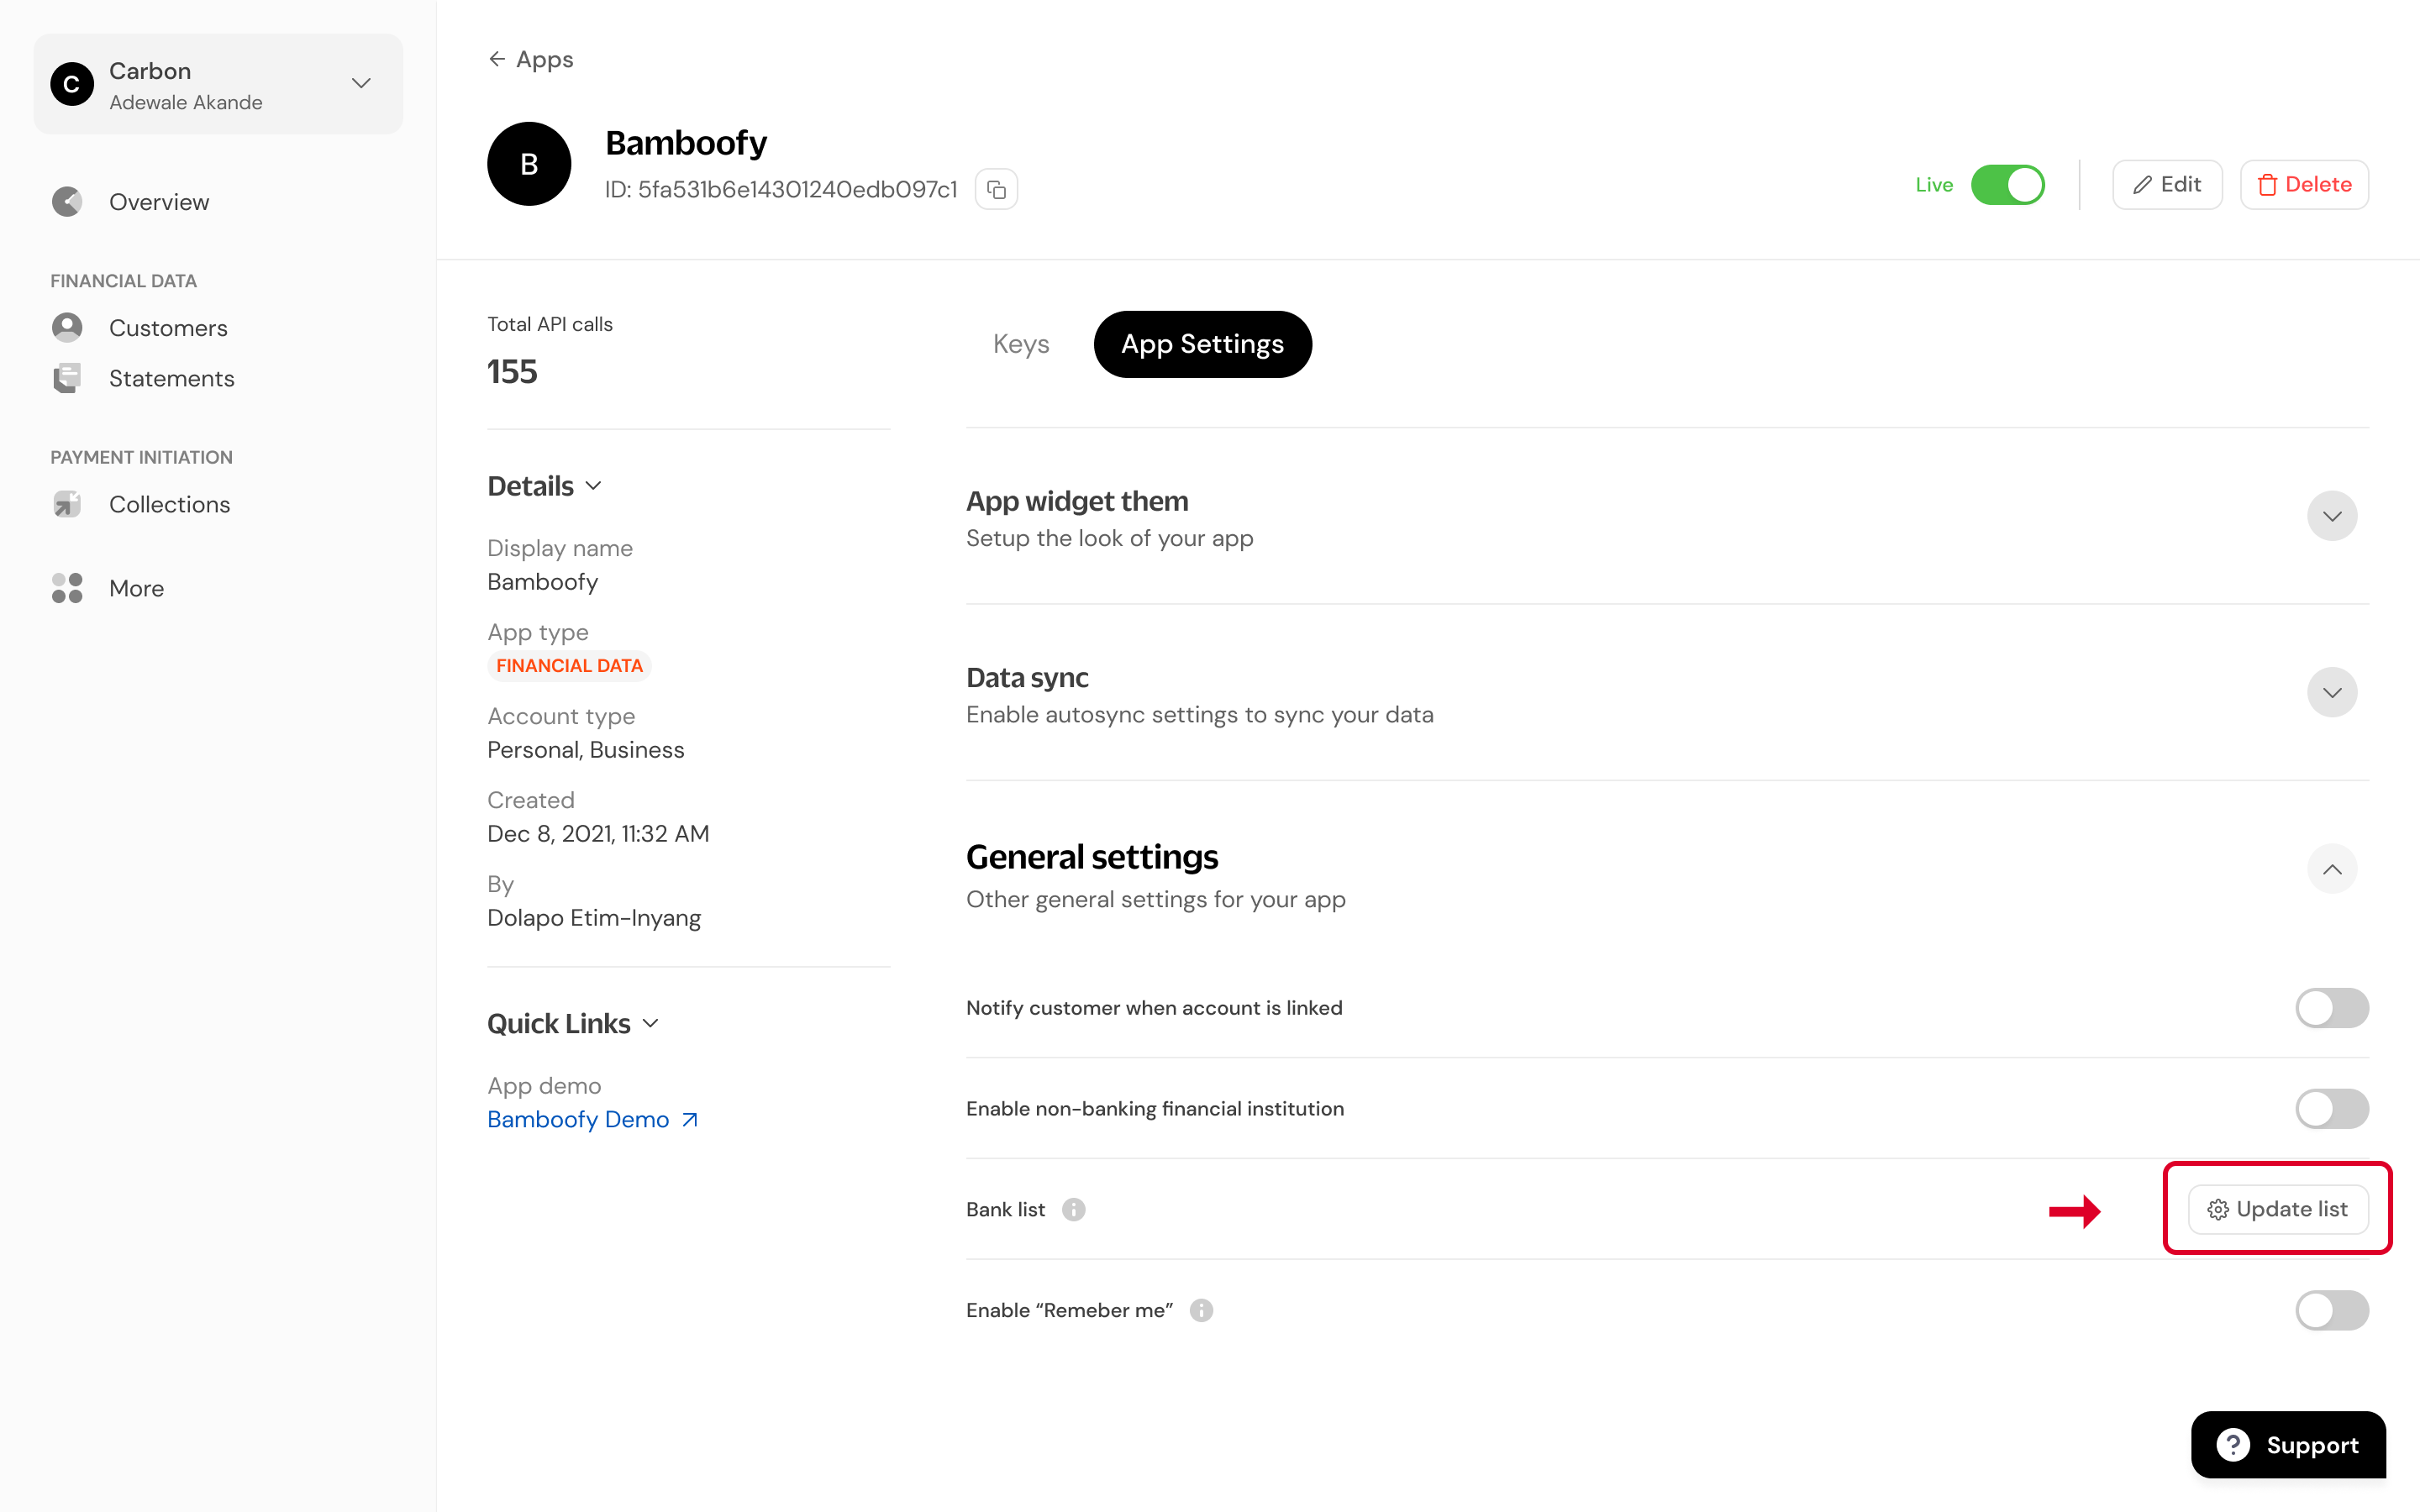
Task: Click the Remember me info icon
Action: (1201, 1310)
